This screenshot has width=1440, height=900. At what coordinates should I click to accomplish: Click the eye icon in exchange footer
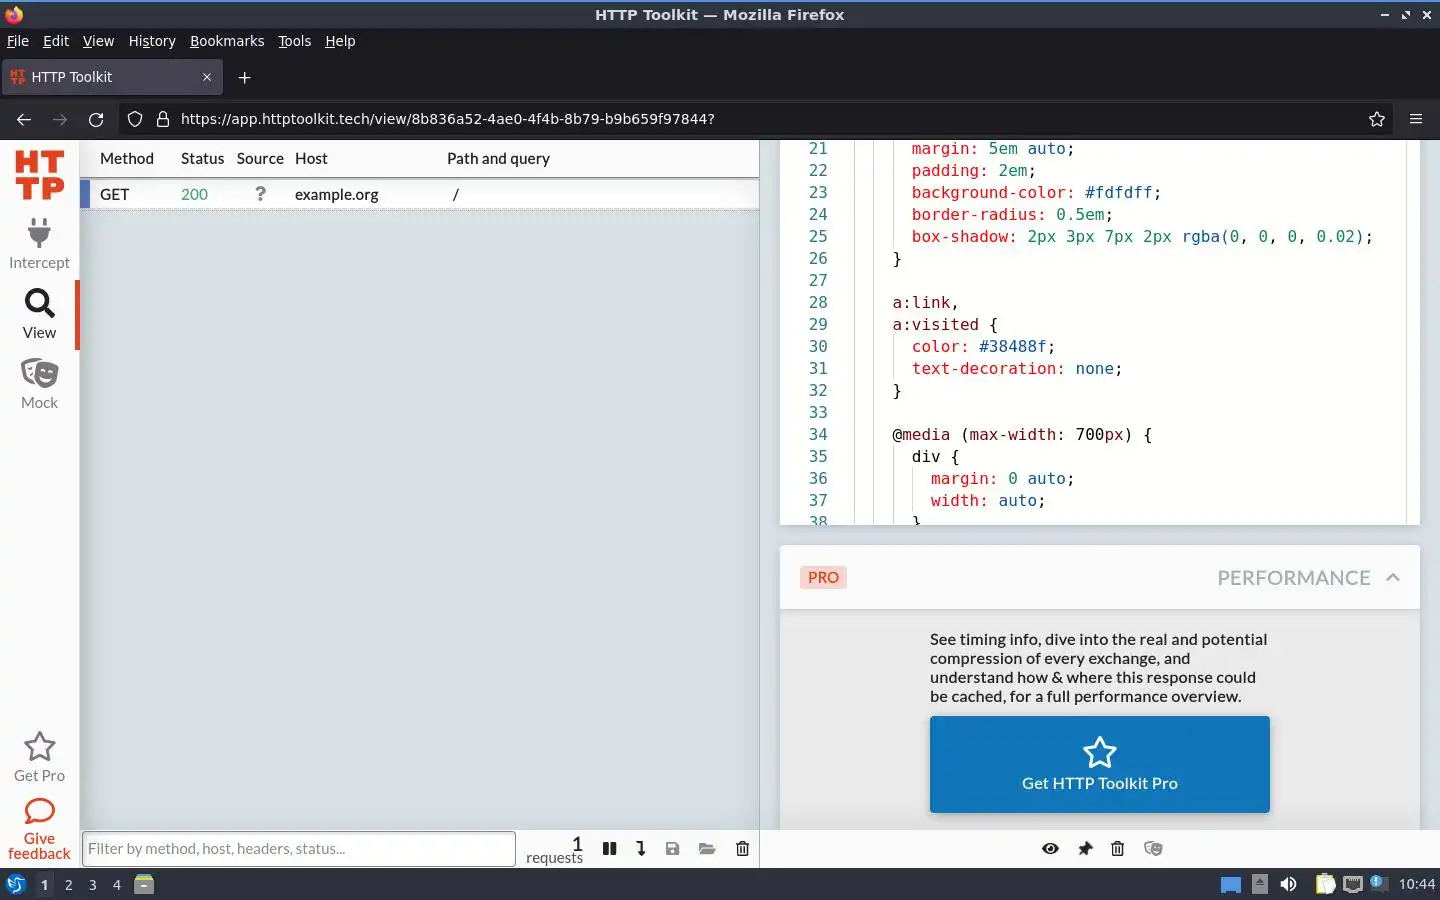(x=1050, y=849)
